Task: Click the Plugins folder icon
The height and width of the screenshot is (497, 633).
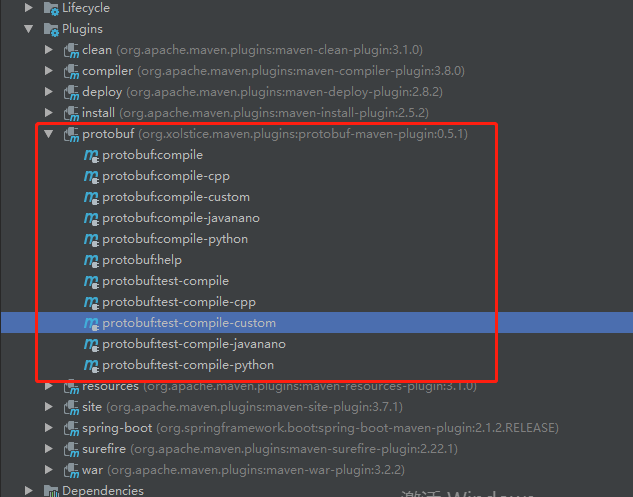Action: tap(51, 29)
